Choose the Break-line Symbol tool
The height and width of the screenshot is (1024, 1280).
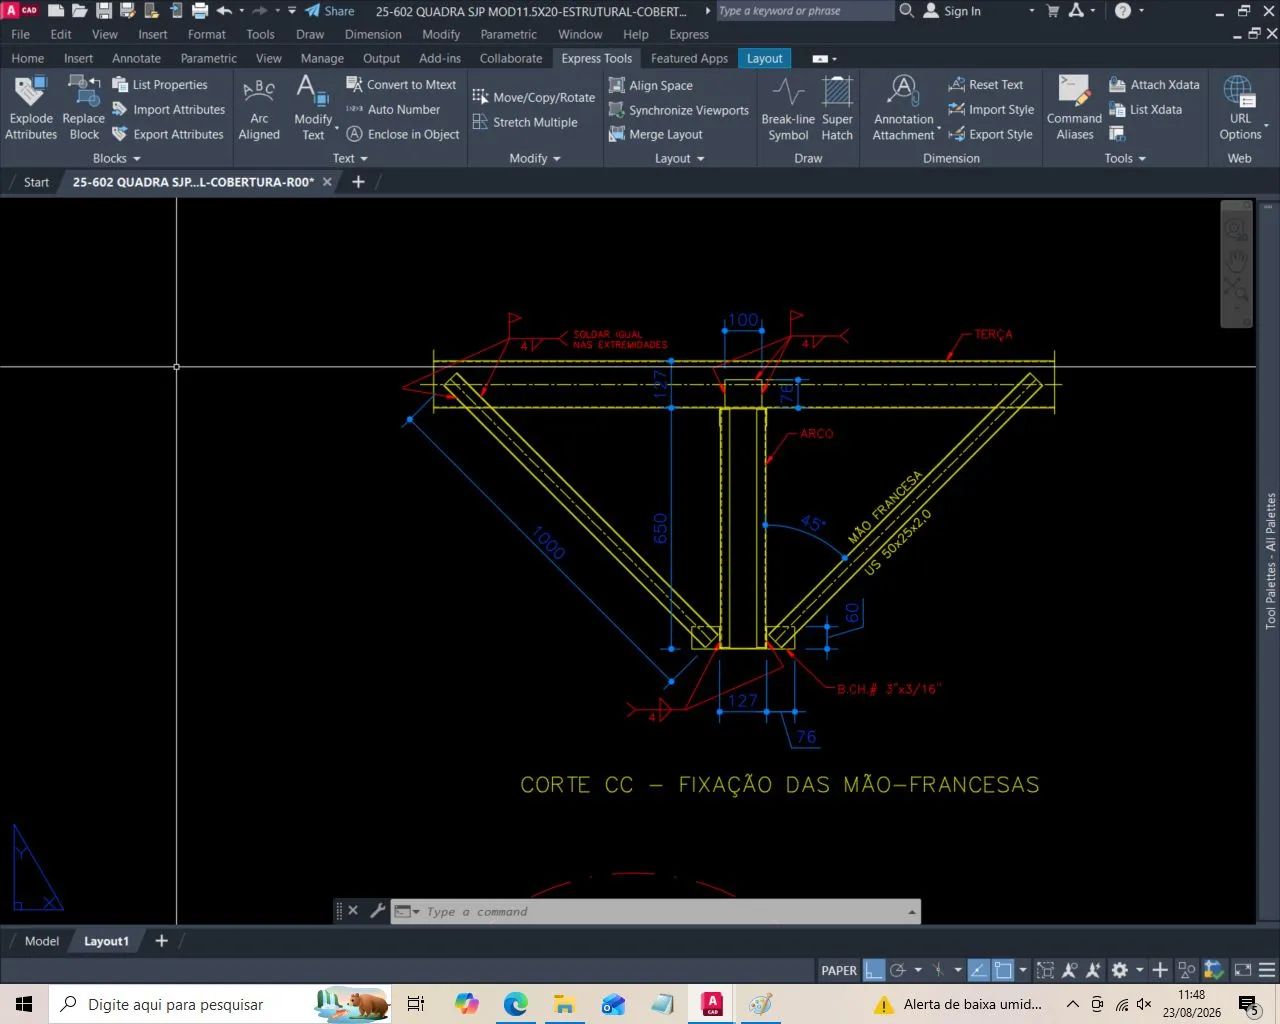788,108
